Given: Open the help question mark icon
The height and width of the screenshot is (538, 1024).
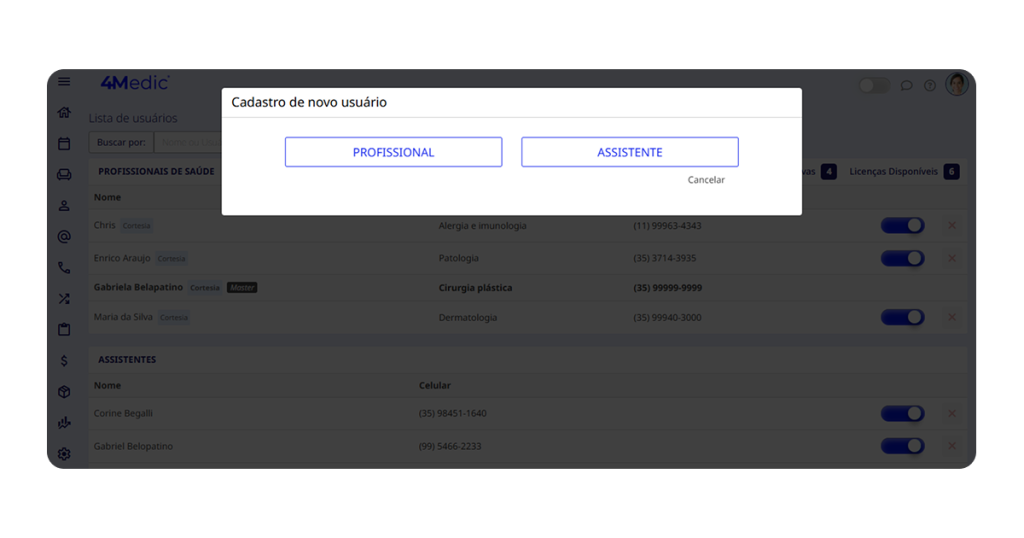Looking at the screenshot, I should click(x=929, y=85).
